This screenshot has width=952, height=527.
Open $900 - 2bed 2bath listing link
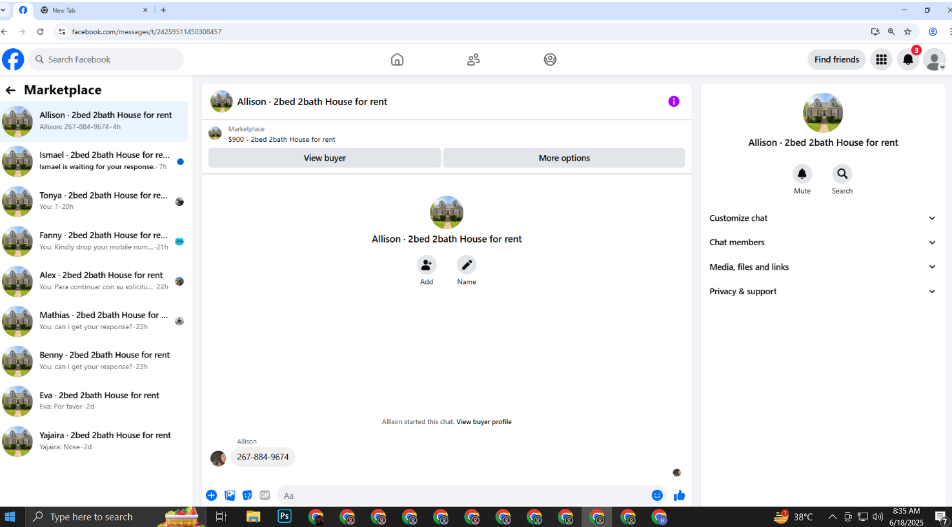point(282,139)
